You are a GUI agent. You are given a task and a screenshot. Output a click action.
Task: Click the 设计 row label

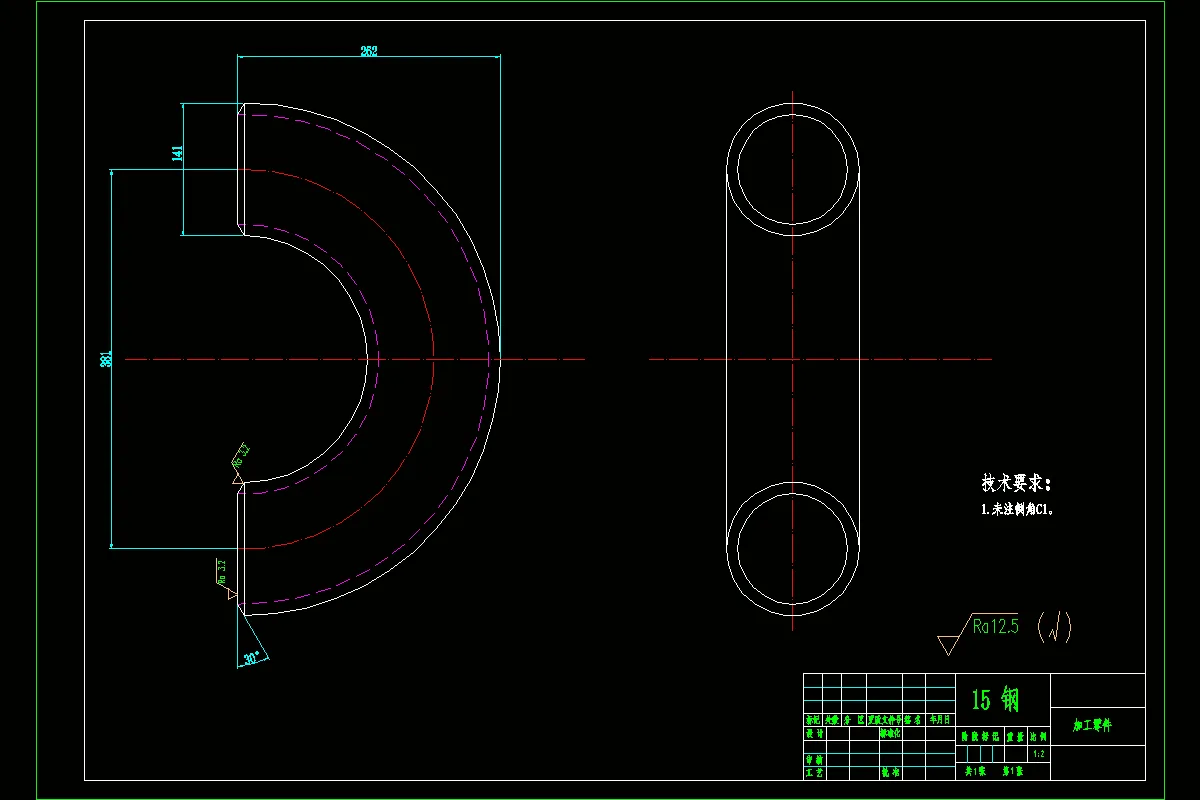tap(815, 733)
